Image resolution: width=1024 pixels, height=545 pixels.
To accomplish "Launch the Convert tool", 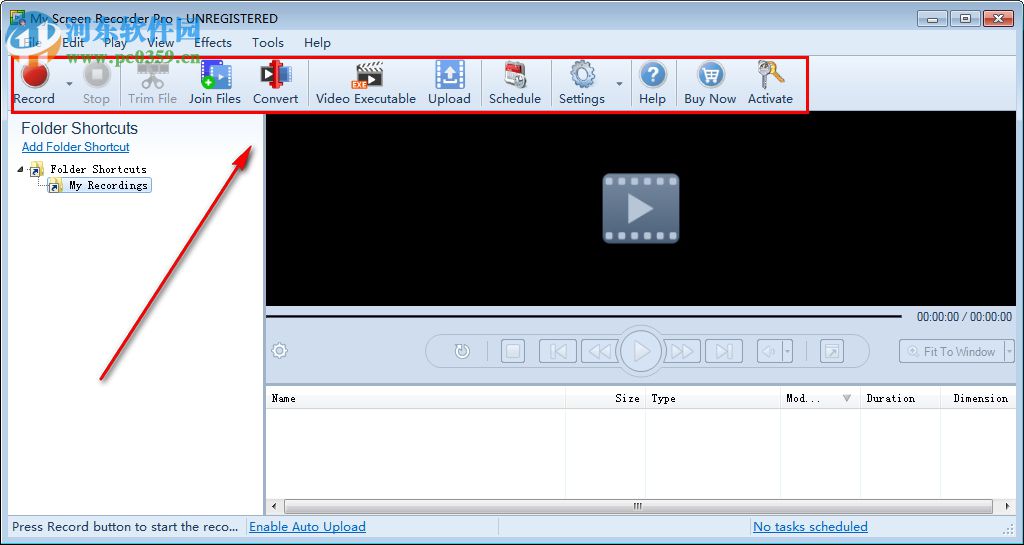I will pos(276,84).
